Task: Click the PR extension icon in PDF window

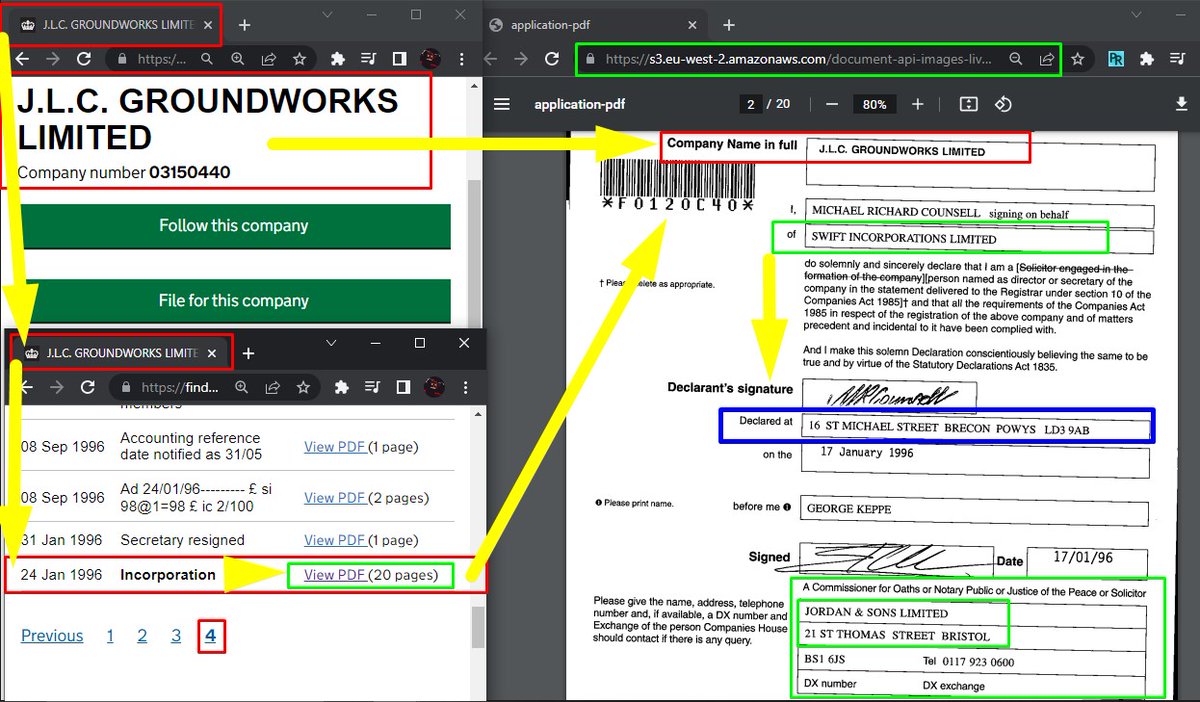Action: click(1116, 59)
